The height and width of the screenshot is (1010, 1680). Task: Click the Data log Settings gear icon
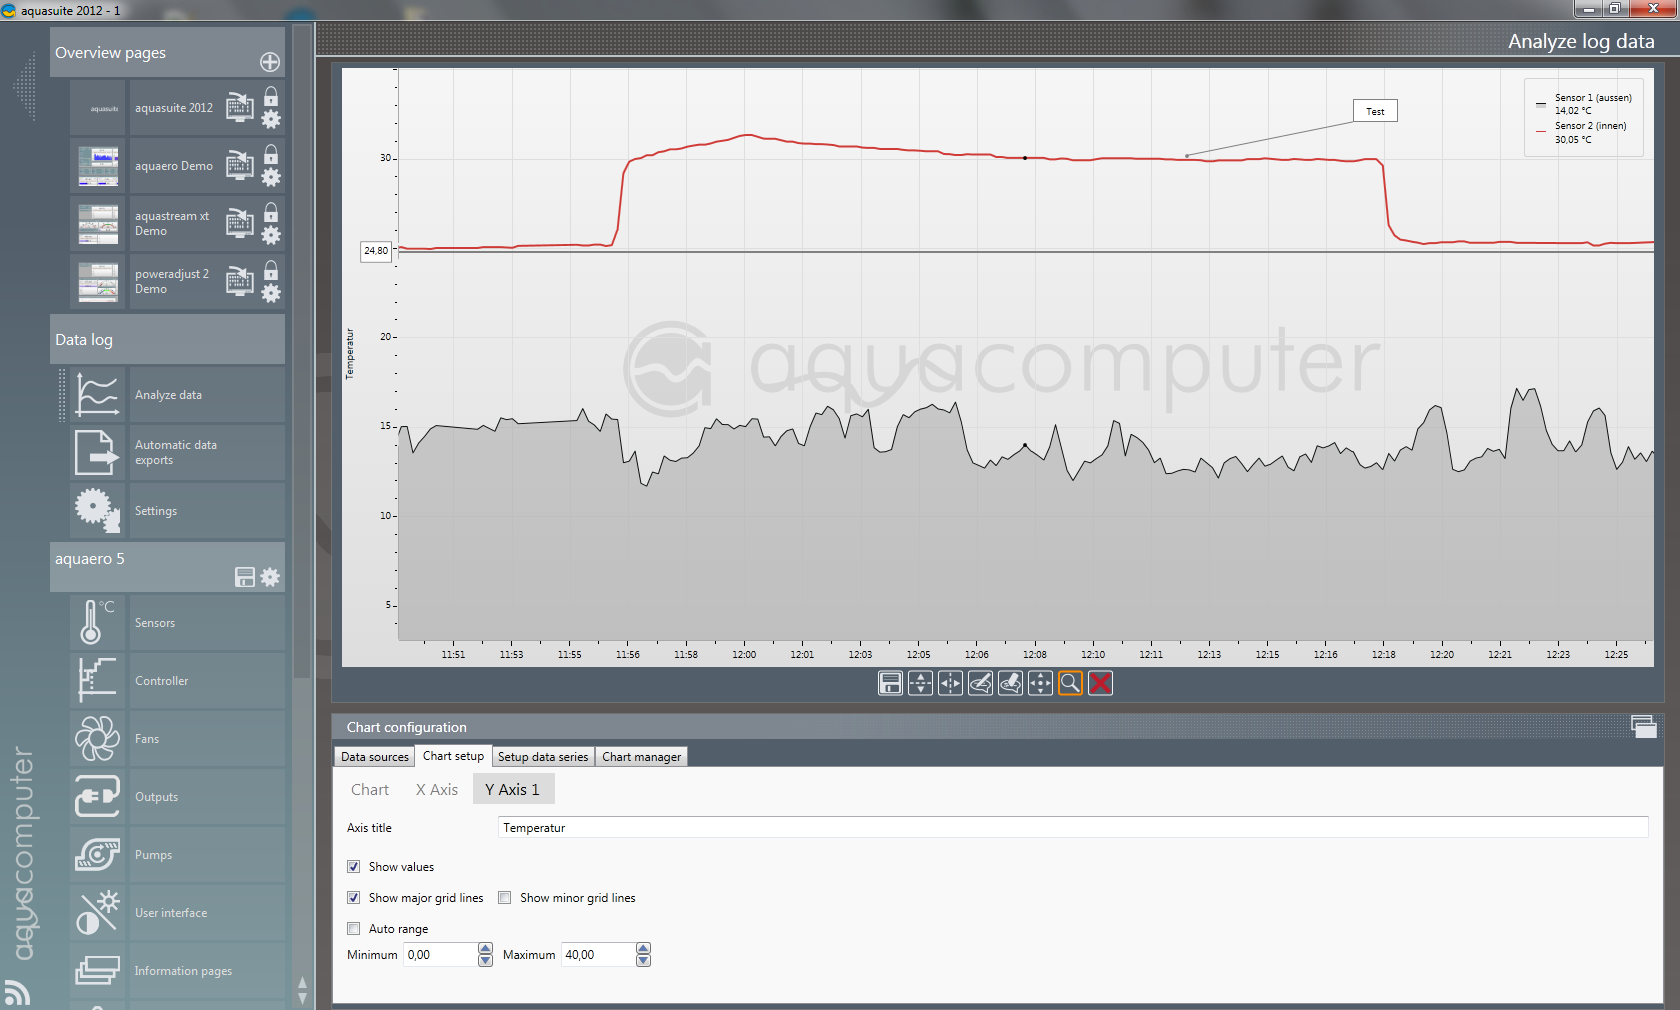97,510
